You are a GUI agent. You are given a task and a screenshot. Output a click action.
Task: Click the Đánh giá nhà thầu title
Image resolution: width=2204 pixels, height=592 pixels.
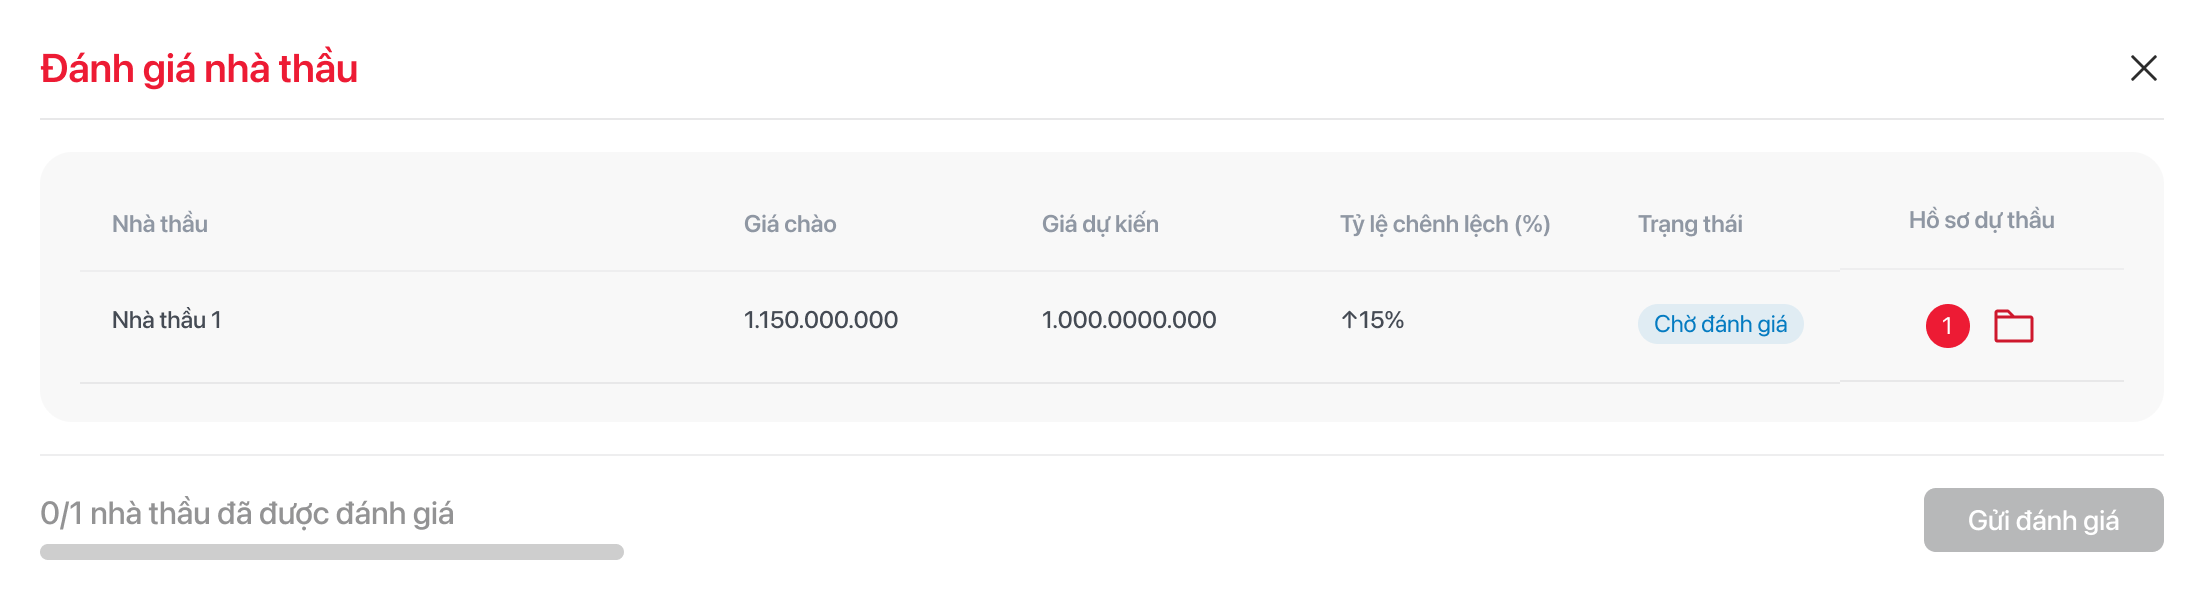pos(199,69)
